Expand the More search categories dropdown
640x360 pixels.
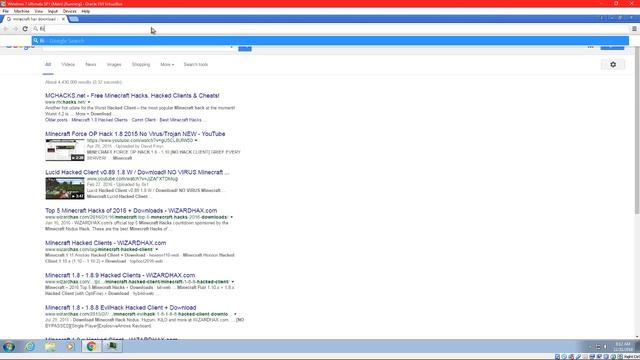pyautogui.click(x=167, y=64)
